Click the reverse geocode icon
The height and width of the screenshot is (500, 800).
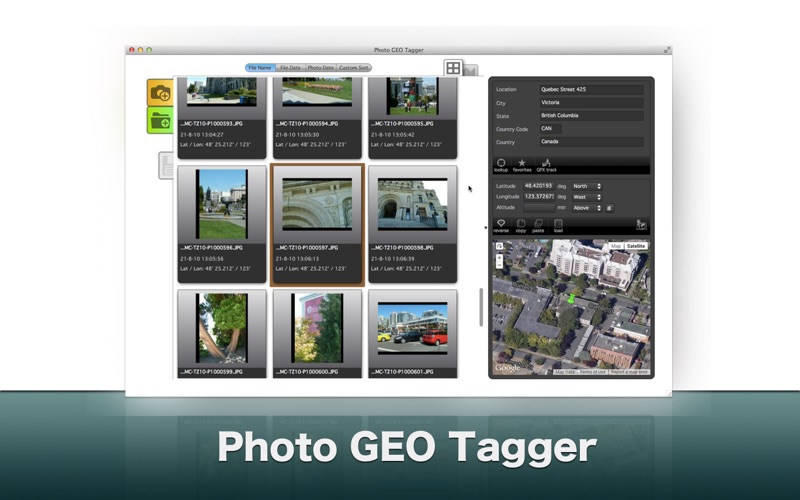501,226
